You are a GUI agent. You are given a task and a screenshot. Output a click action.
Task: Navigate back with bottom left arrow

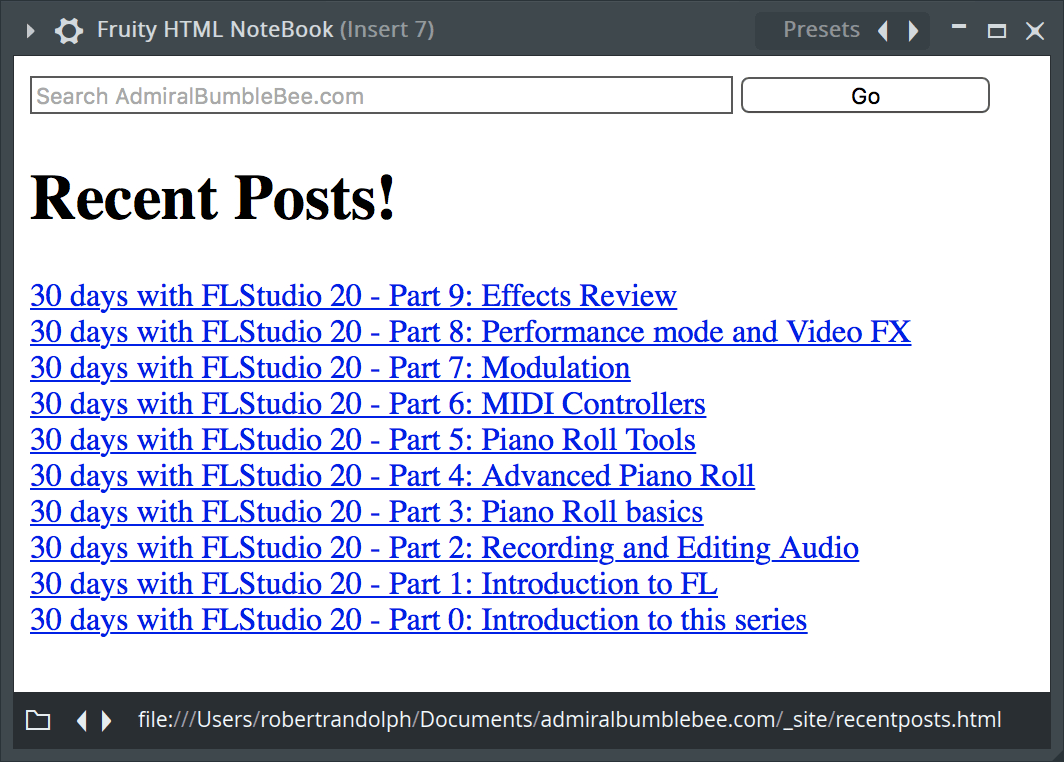[82, 720]
